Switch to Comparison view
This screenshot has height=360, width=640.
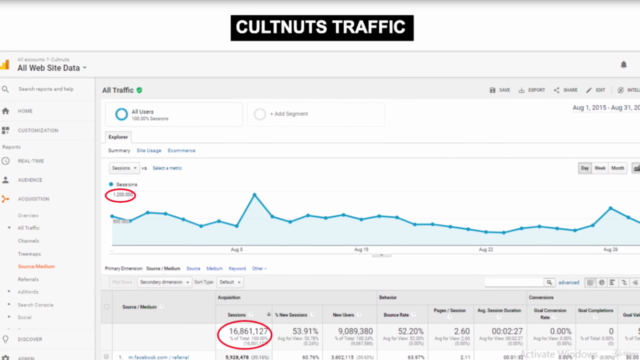point(624,282)
